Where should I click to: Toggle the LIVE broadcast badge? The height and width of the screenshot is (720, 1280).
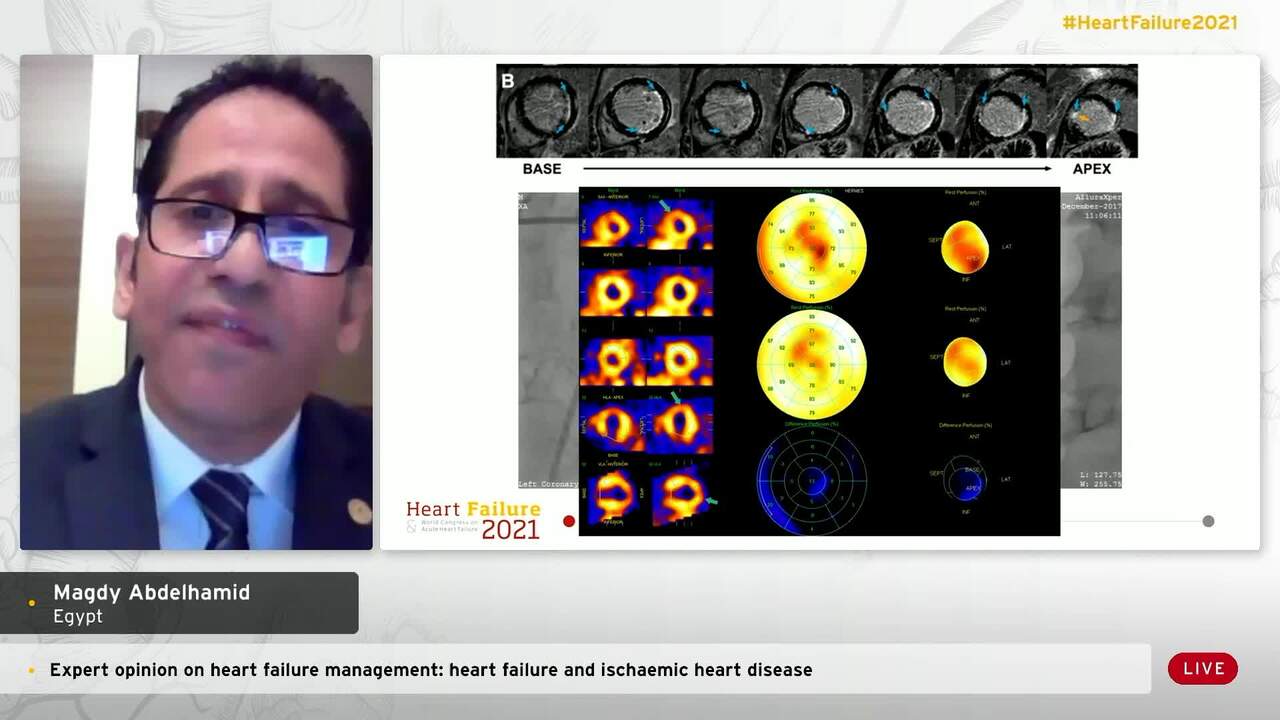[x=1203, y=668]
